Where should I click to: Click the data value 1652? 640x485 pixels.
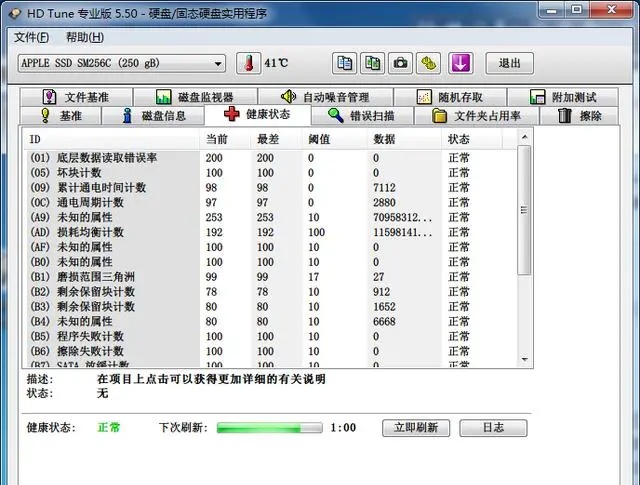[x=384, y=307]
